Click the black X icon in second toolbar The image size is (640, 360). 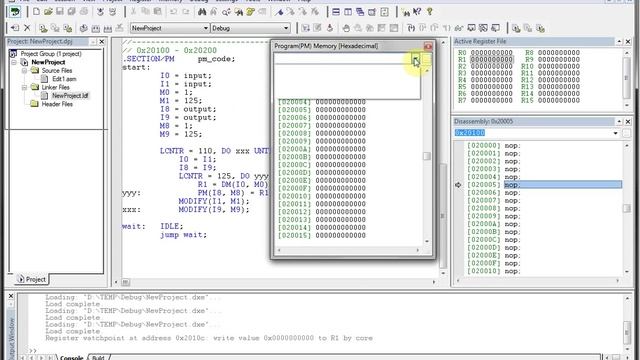(27, 28)
